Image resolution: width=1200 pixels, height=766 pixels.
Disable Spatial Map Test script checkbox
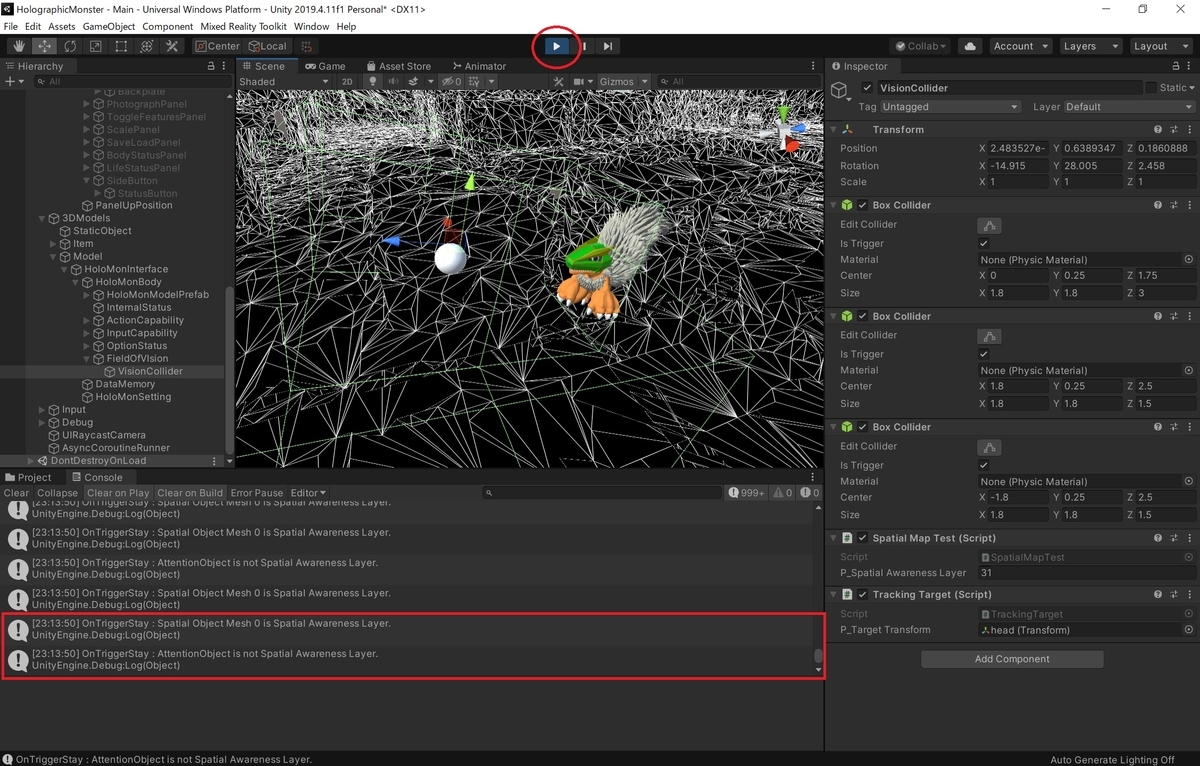863,538
